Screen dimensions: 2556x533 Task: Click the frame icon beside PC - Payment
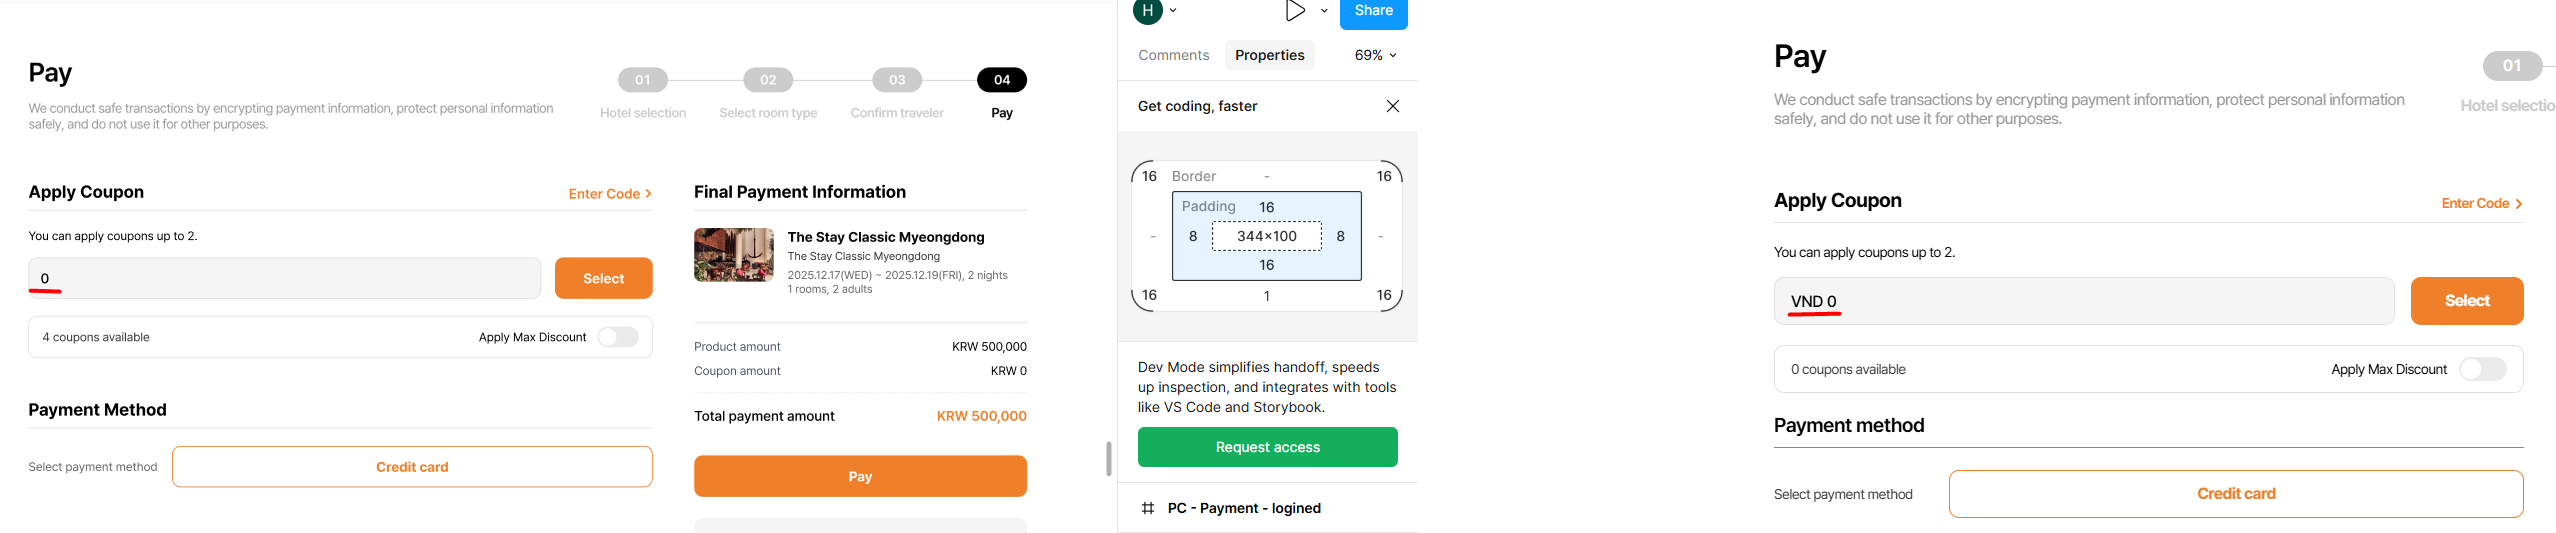click(x=1148, y=508)
